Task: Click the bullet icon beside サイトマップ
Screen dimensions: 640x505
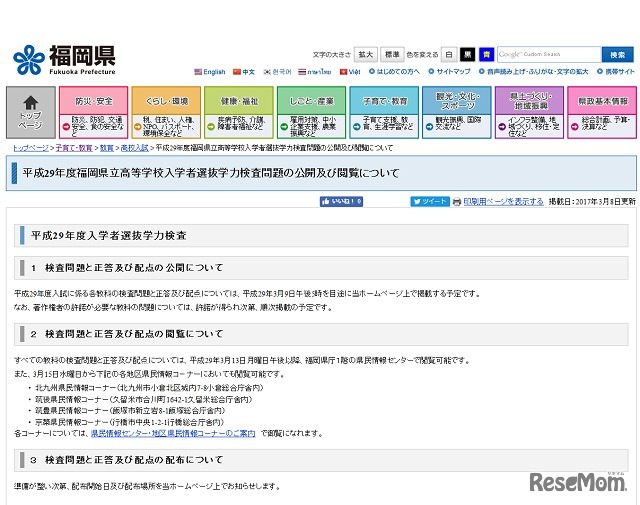Action: pos(431,71)
